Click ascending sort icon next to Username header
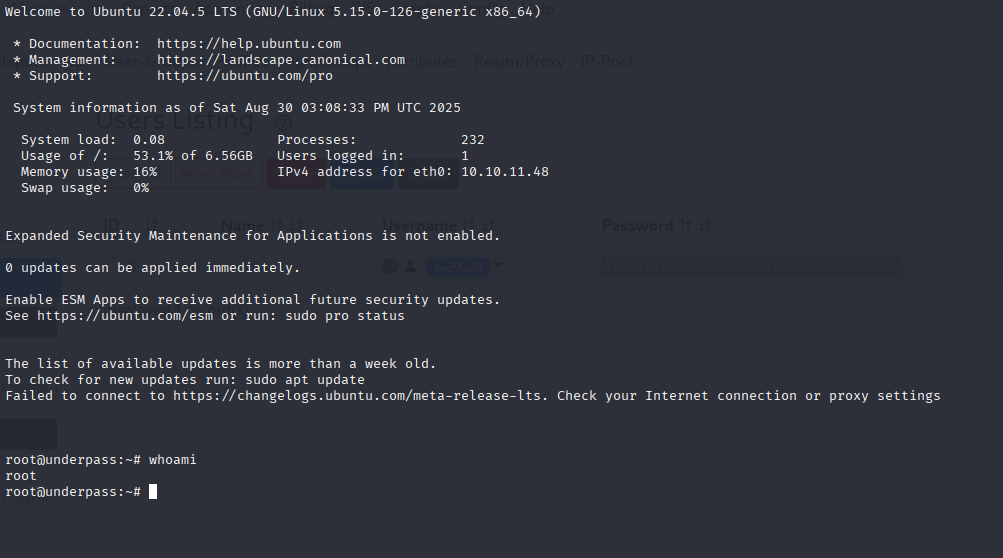The width and height of the screenshot is (1003, 558). pyautogui.click(x=469, y=225)
